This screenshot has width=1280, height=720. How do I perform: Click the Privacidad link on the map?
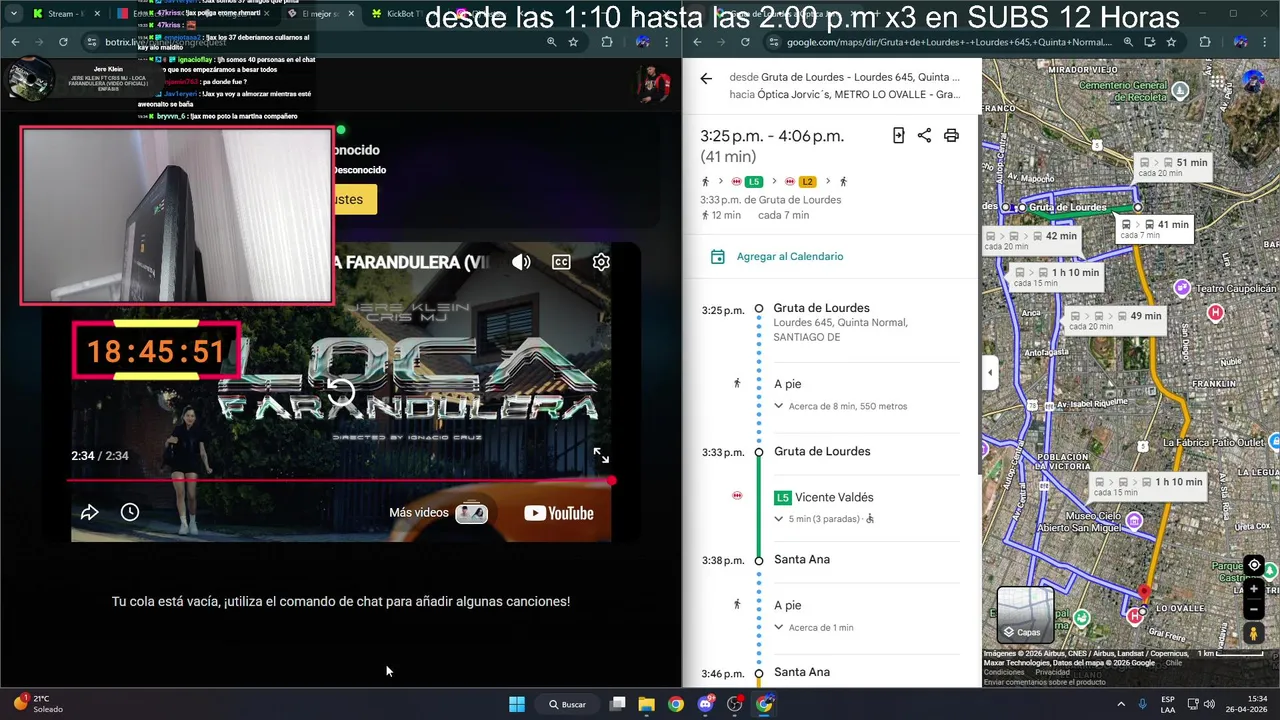1052,673
